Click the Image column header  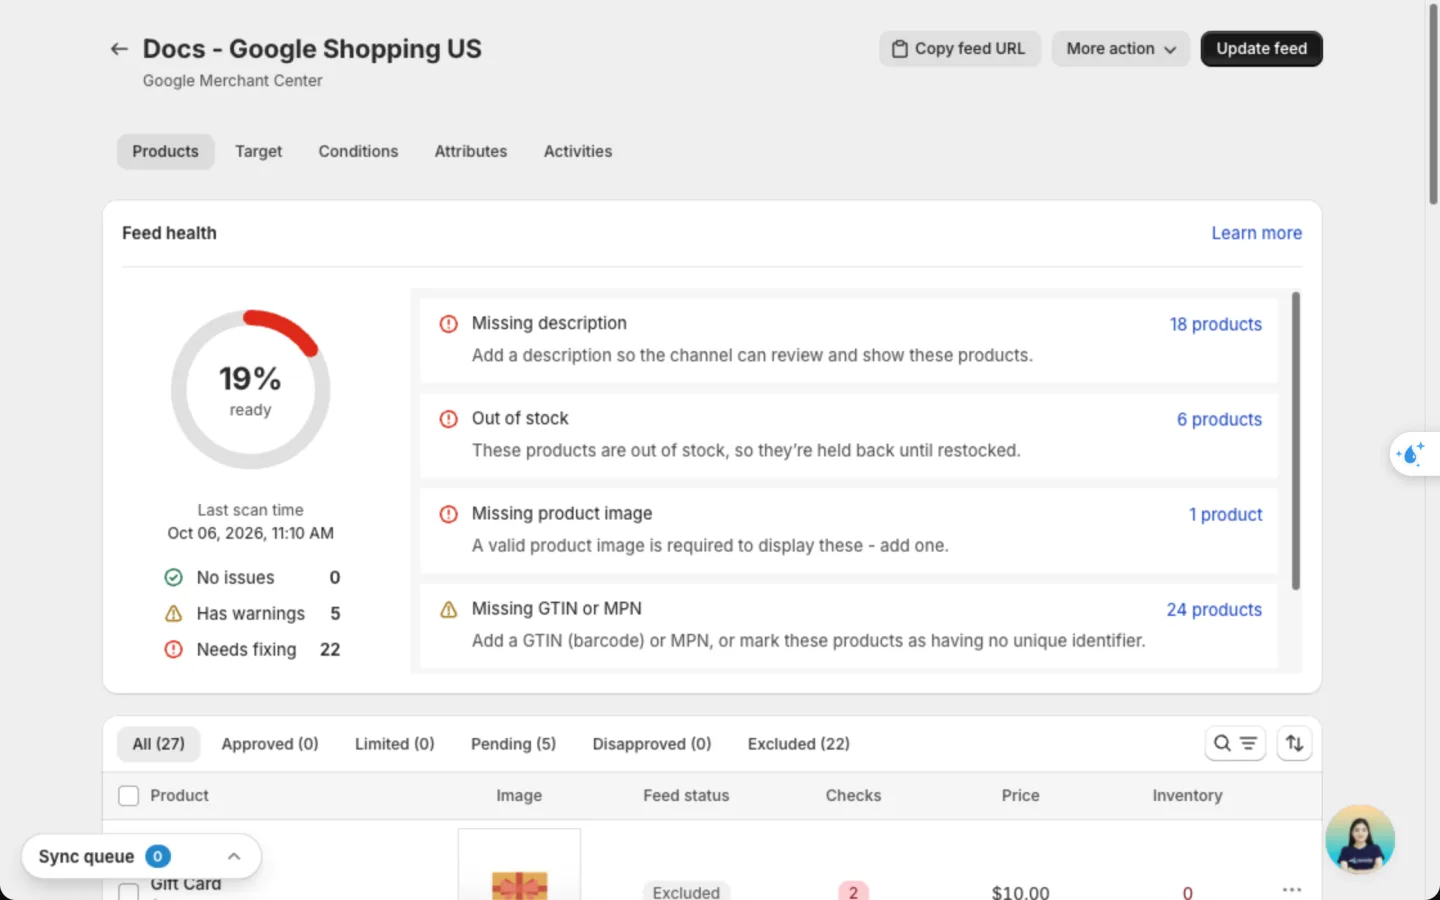[519, 796]
